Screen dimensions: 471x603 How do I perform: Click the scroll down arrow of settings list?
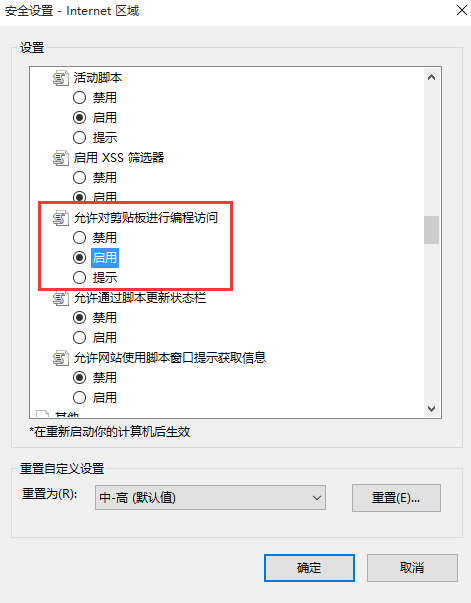[x=431, y=408]
